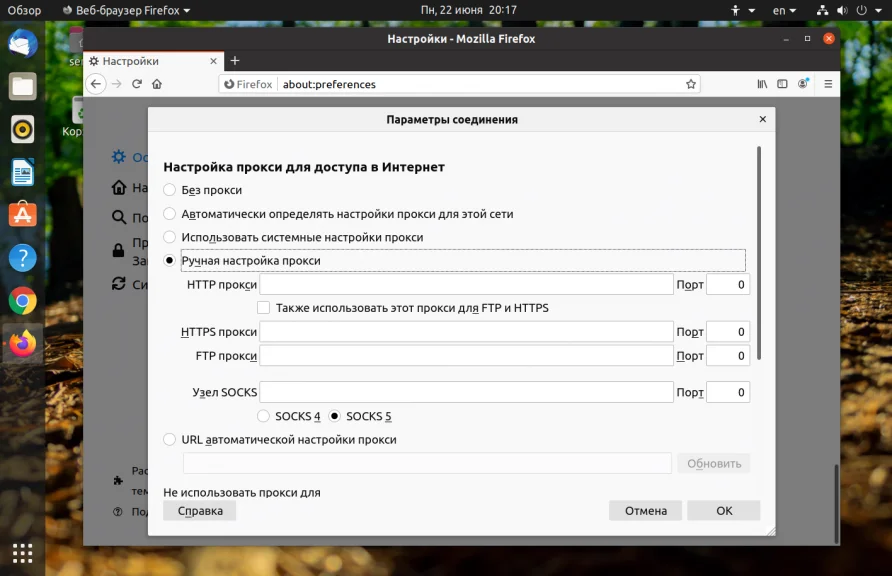Launch Google Chrome from the dock
892x576 pixels.
22,301
